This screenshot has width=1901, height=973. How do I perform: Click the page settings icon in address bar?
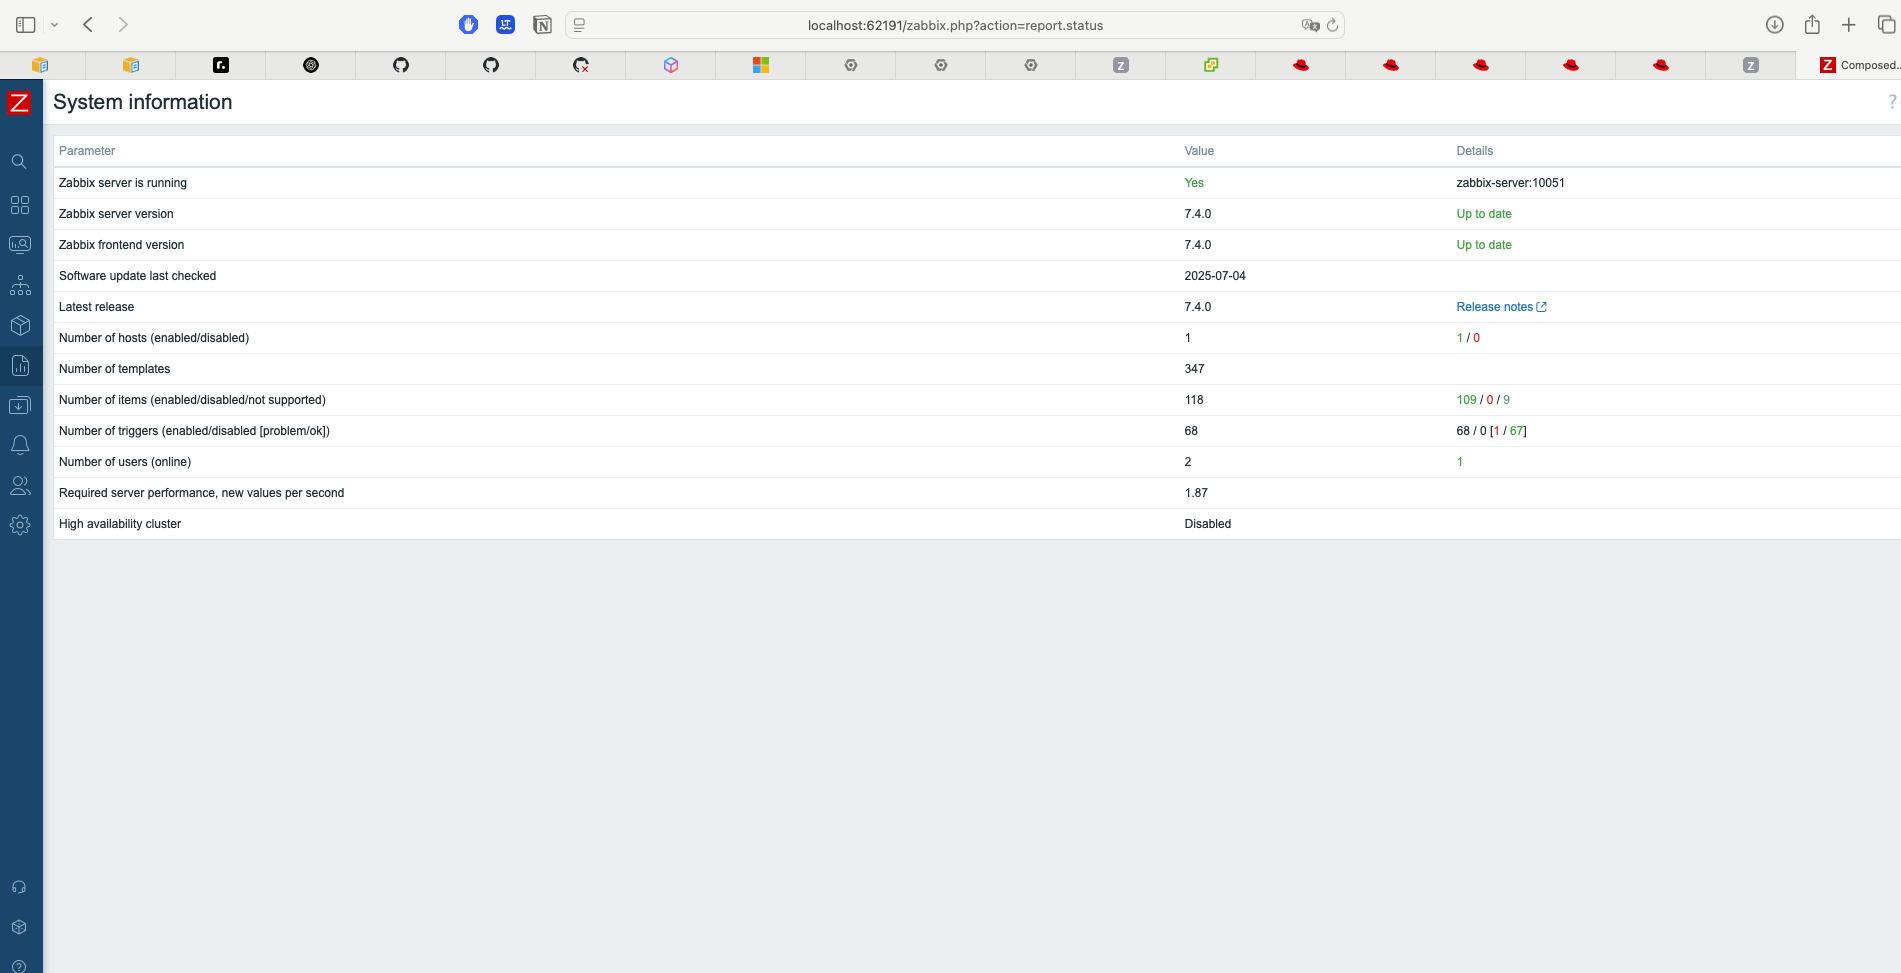pyautogui.click(x=579, y=25)
